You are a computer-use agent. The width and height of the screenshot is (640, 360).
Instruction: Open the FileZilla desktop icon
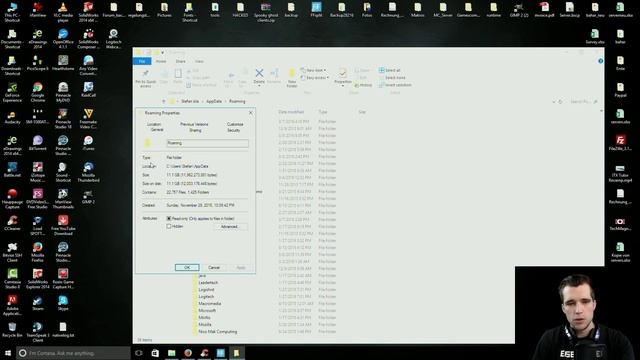620,143
